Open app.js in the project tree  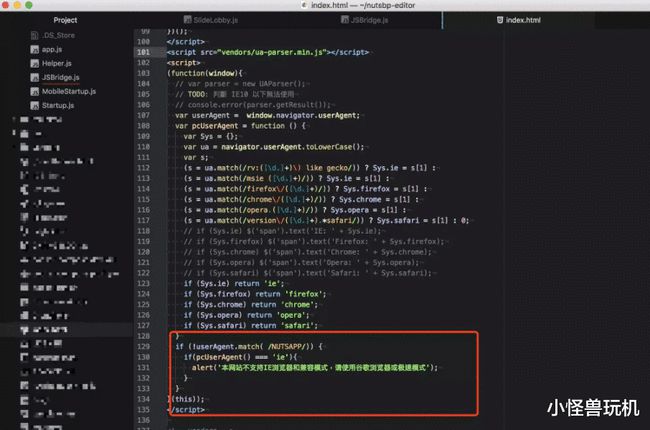pos(52,50)
